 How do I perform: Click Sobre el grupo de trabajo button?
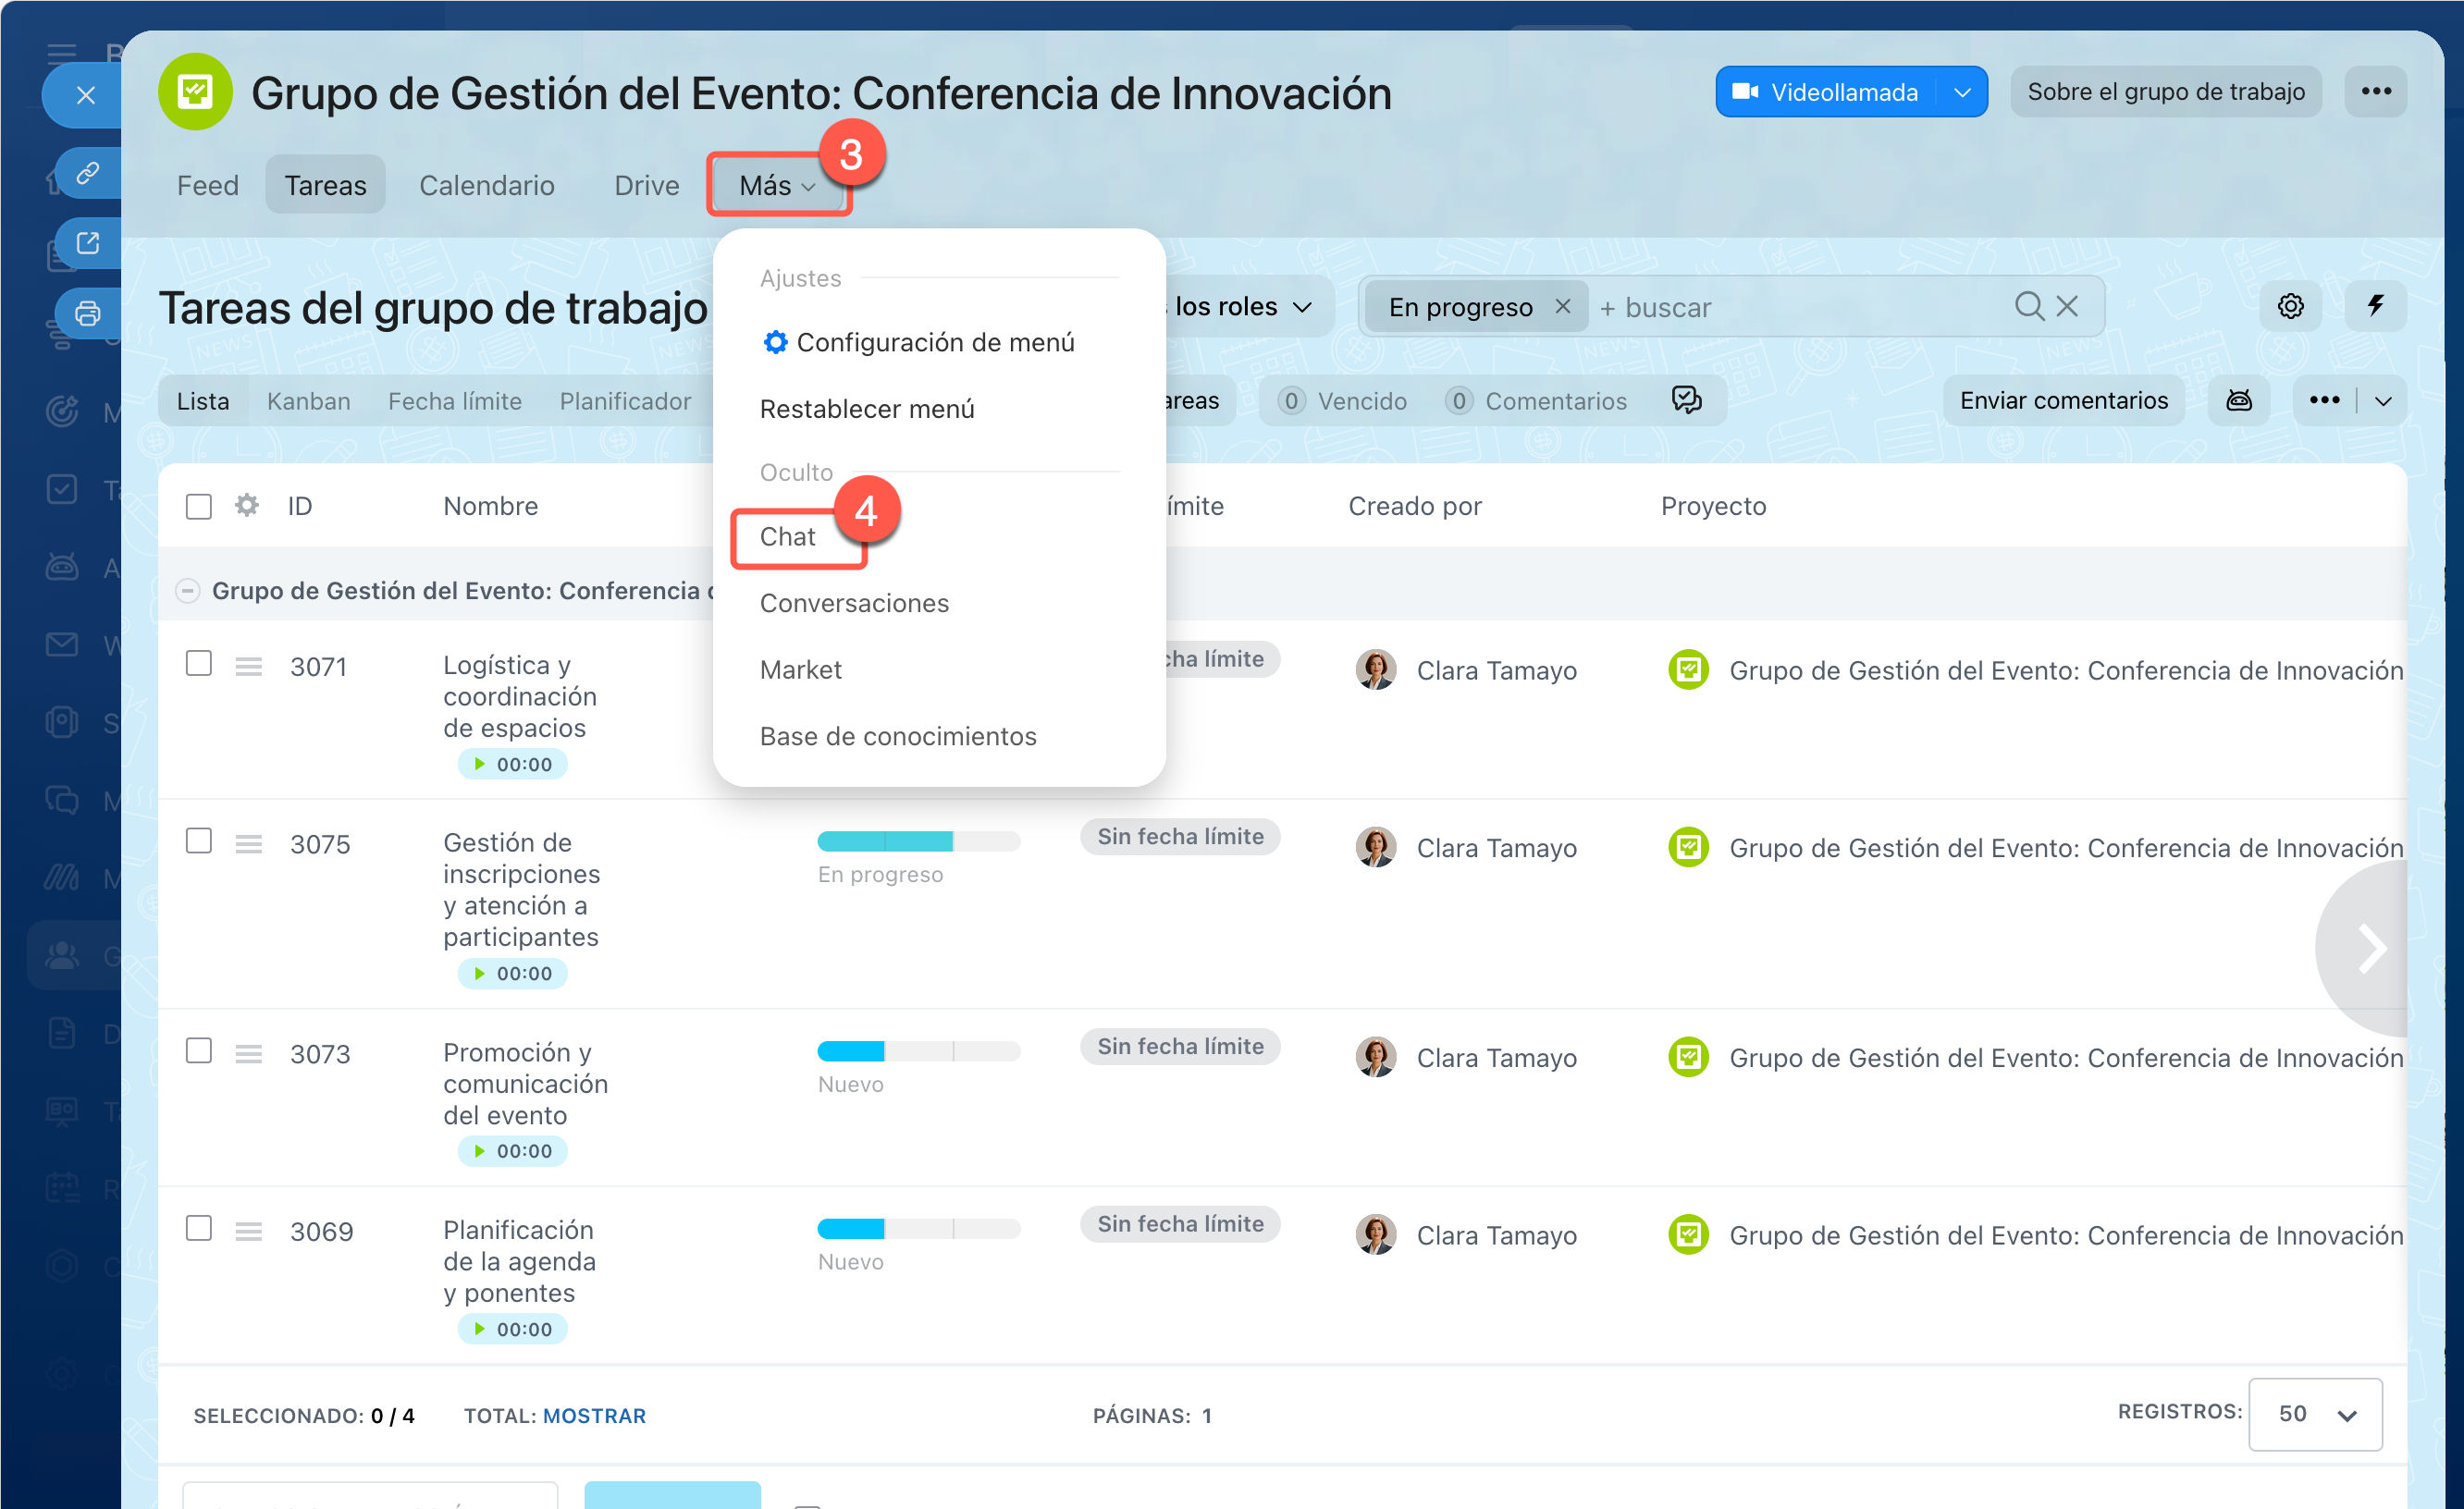pos(2165,93)
